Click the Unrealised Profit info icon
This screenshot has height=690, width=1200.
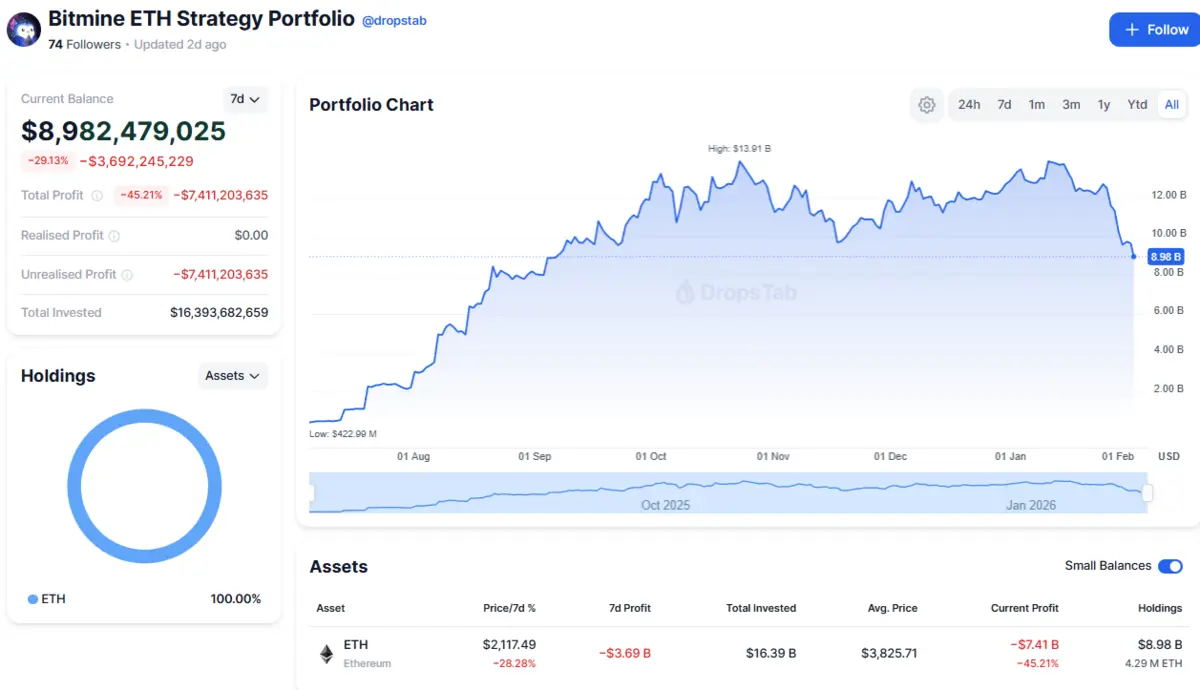pos(127,275)
